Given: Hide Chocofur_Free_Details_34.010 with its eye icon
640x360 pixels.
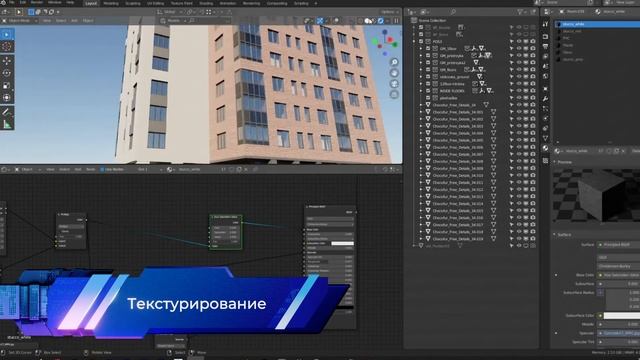Looking at the screenshot, I should click(519, 175).
